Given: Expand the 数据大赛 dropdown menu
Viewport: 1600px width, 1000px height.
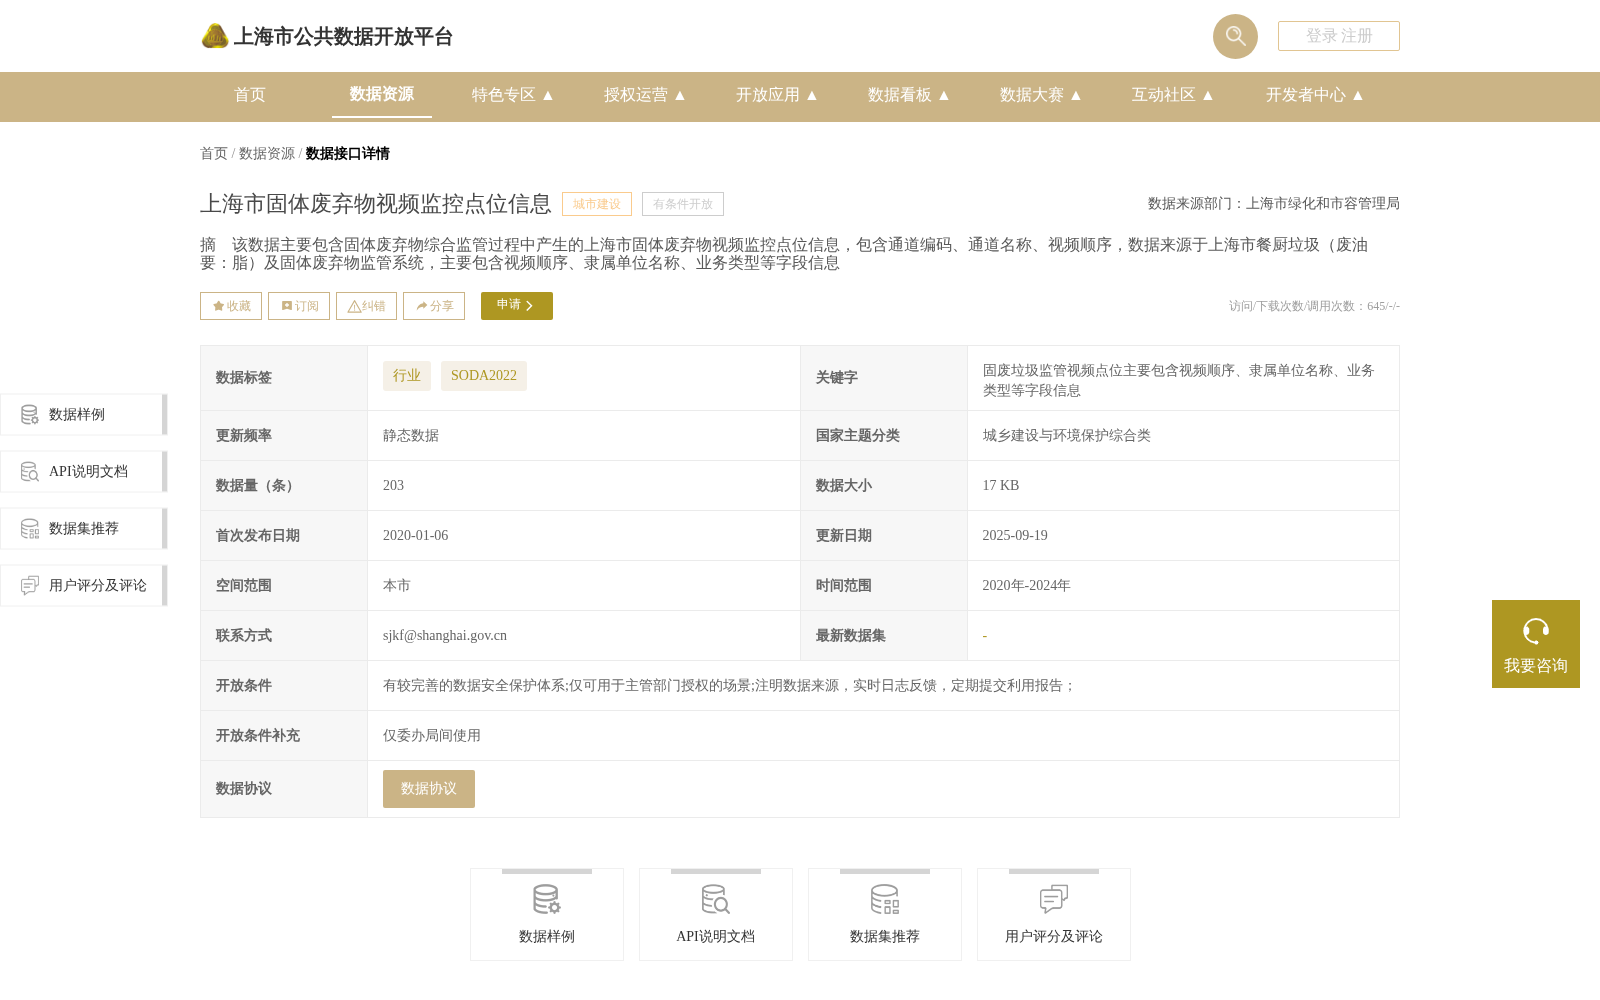Looking at the screenshot, I should pos(1041,95).
